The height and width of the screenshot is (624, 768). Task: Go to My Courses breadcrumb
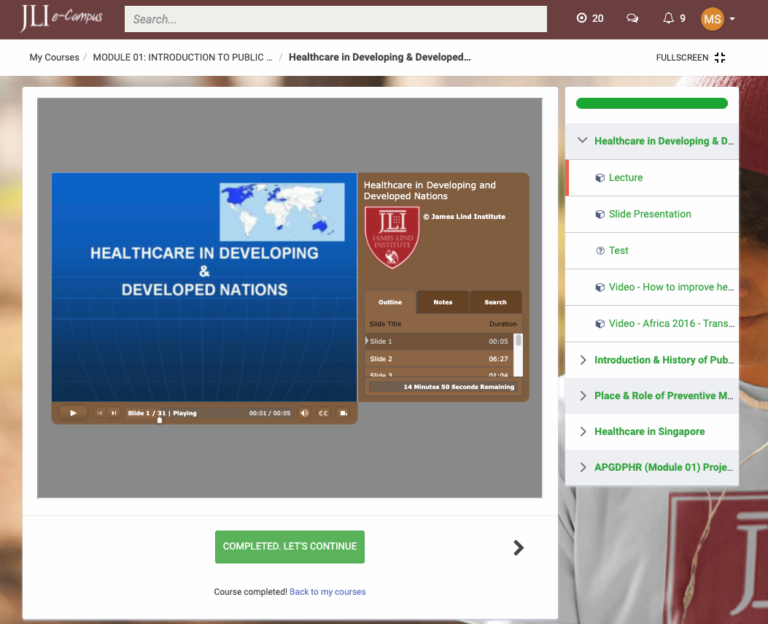(54, 57)
